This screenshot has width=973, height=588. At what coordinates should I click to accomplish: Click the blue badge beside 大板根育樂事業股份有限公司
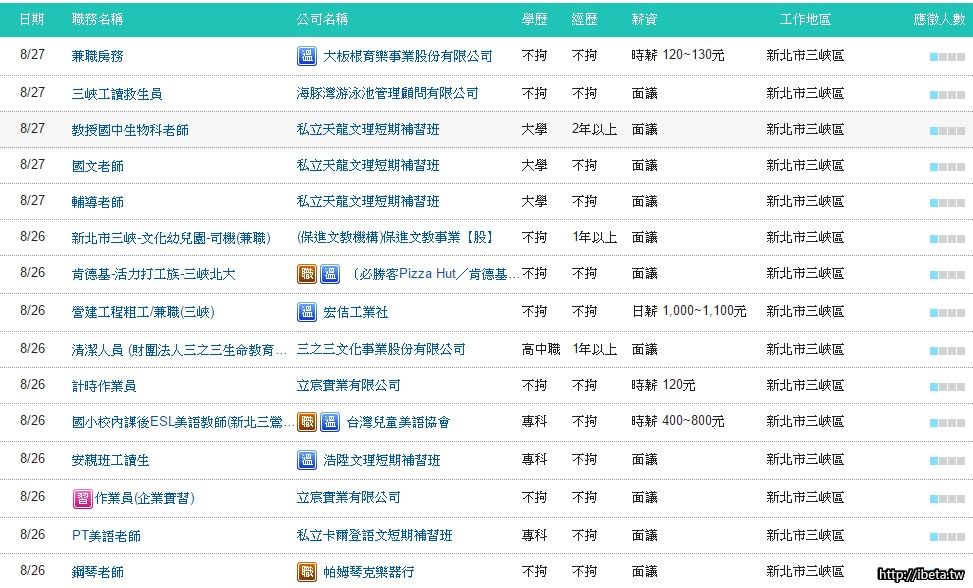pyautogui.click(x=307, y=57)
